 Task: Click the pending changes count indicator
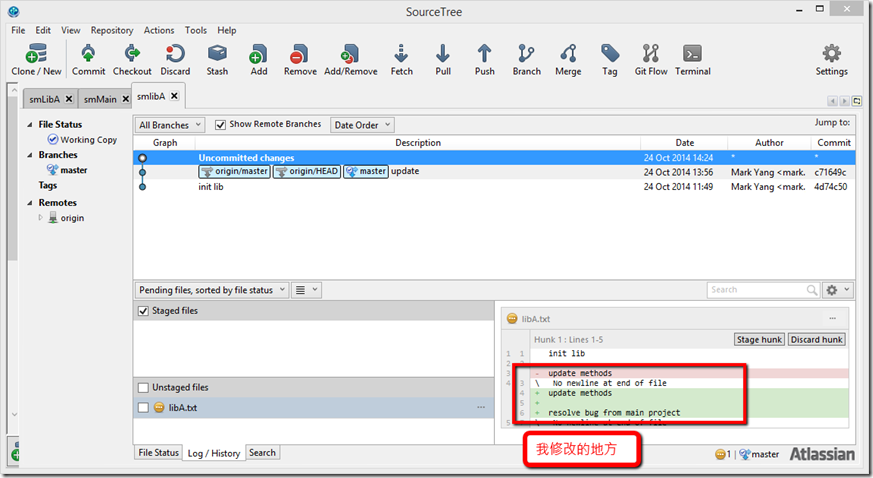point(723,454)
